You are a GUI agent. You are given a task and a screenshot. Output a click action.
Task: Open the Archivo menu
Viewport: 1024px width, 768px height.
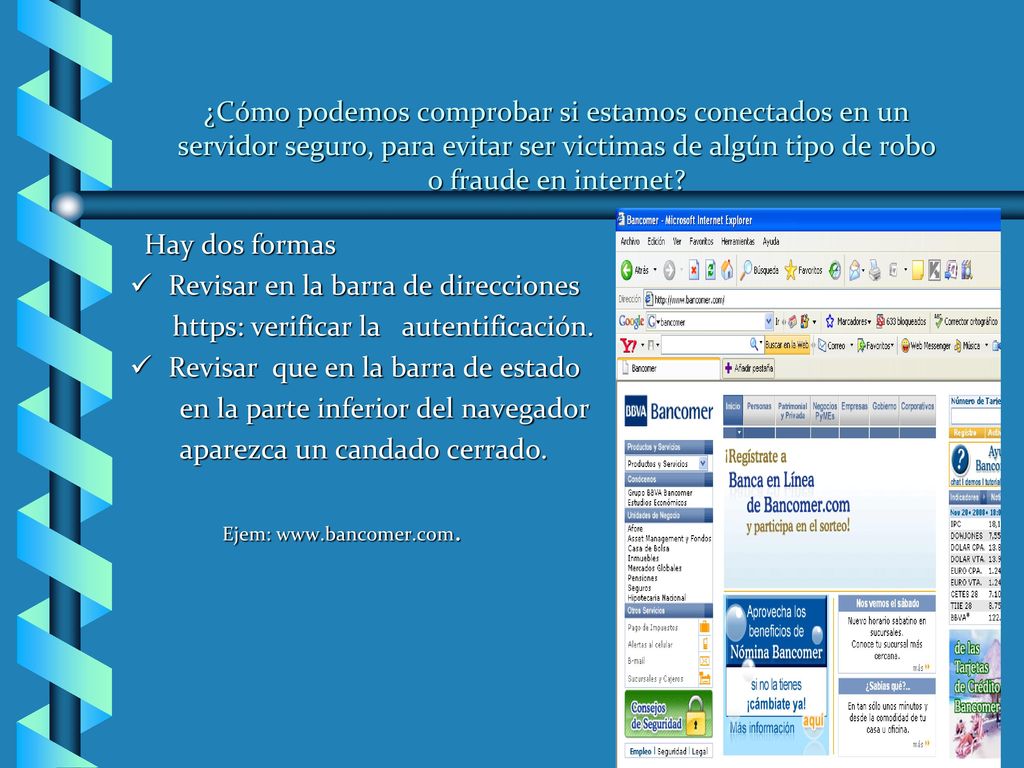(x=630, y=242)
